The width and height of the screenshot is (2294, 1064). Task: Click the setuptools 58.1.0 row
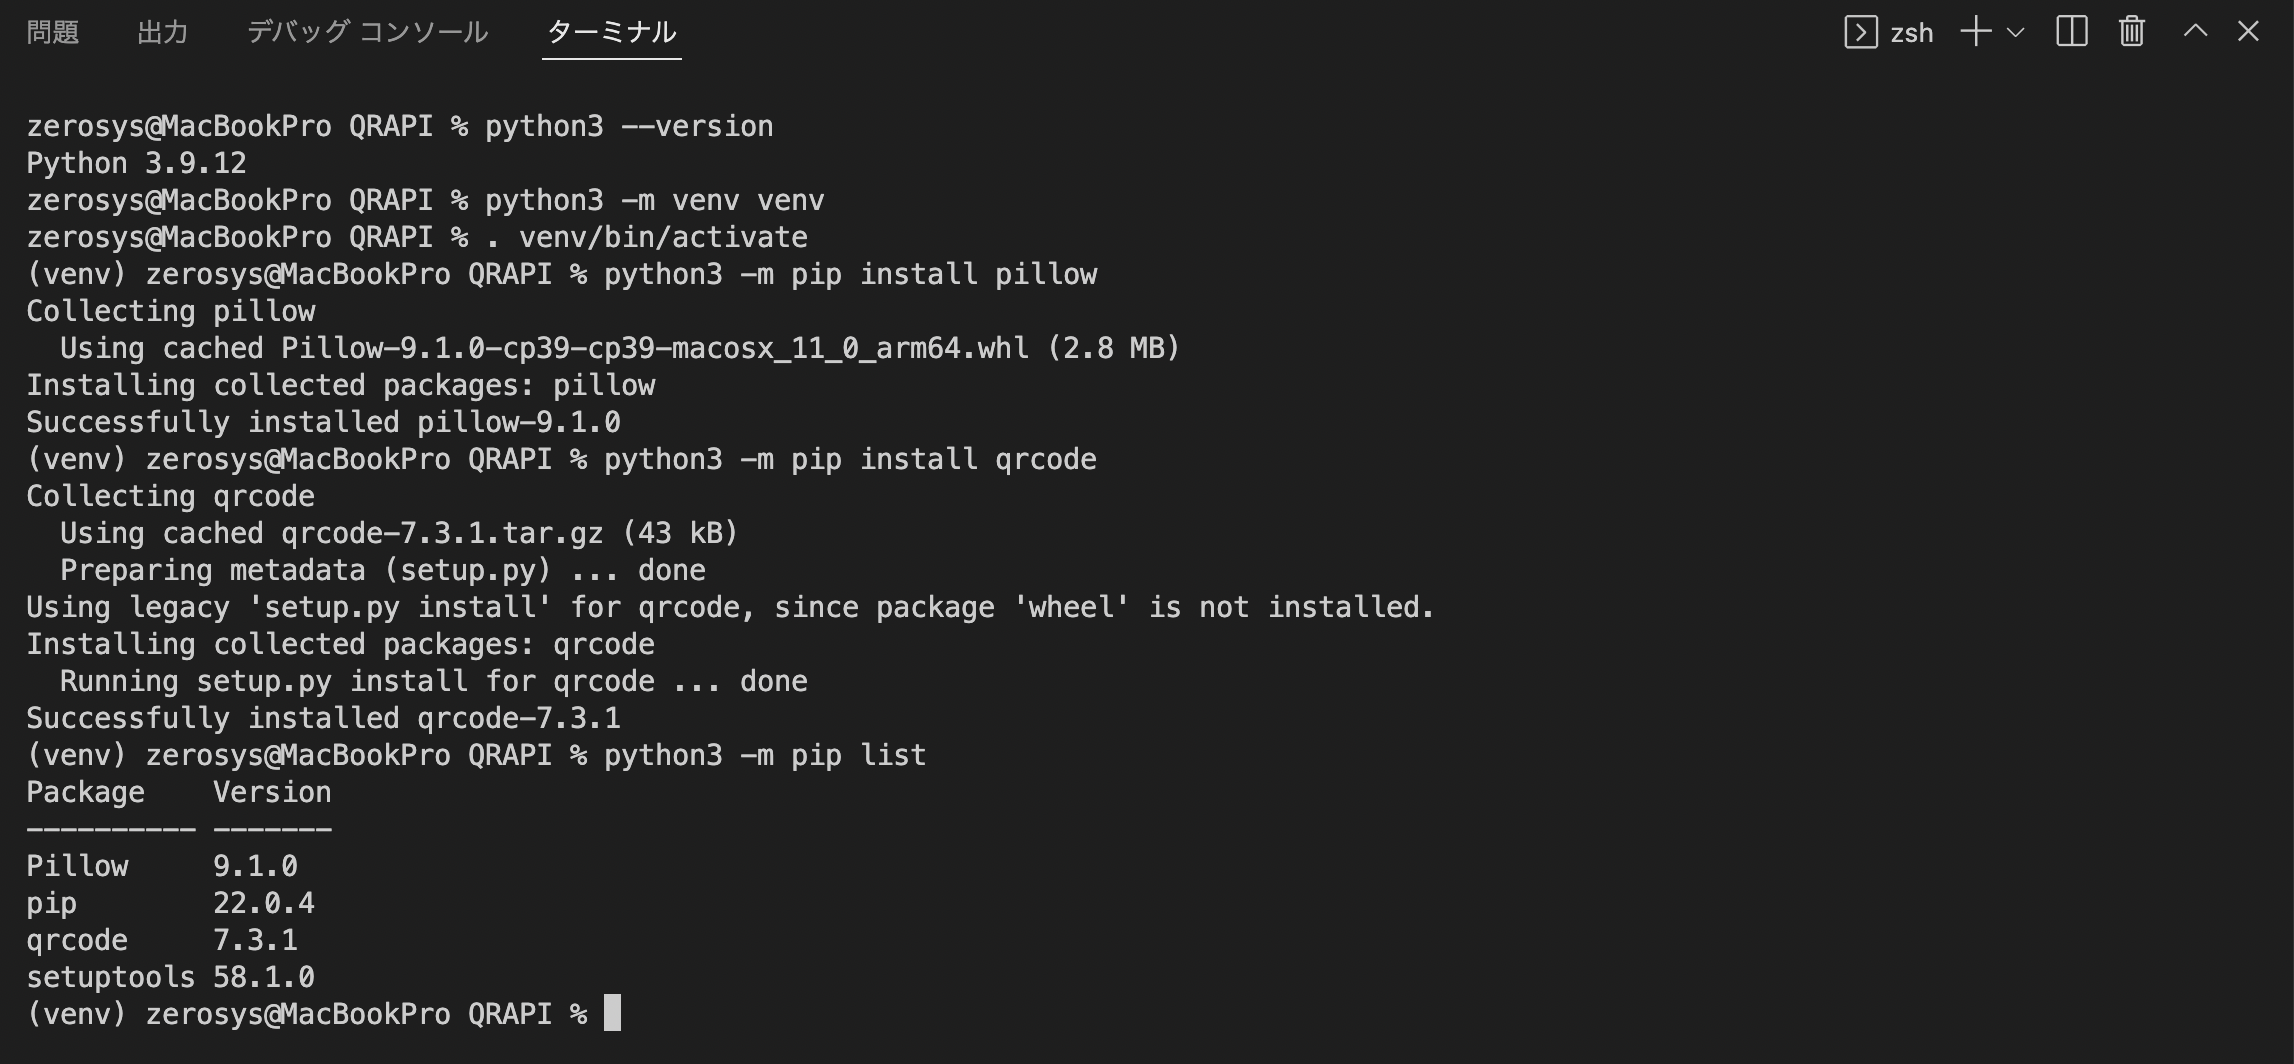tap(171, 977)
